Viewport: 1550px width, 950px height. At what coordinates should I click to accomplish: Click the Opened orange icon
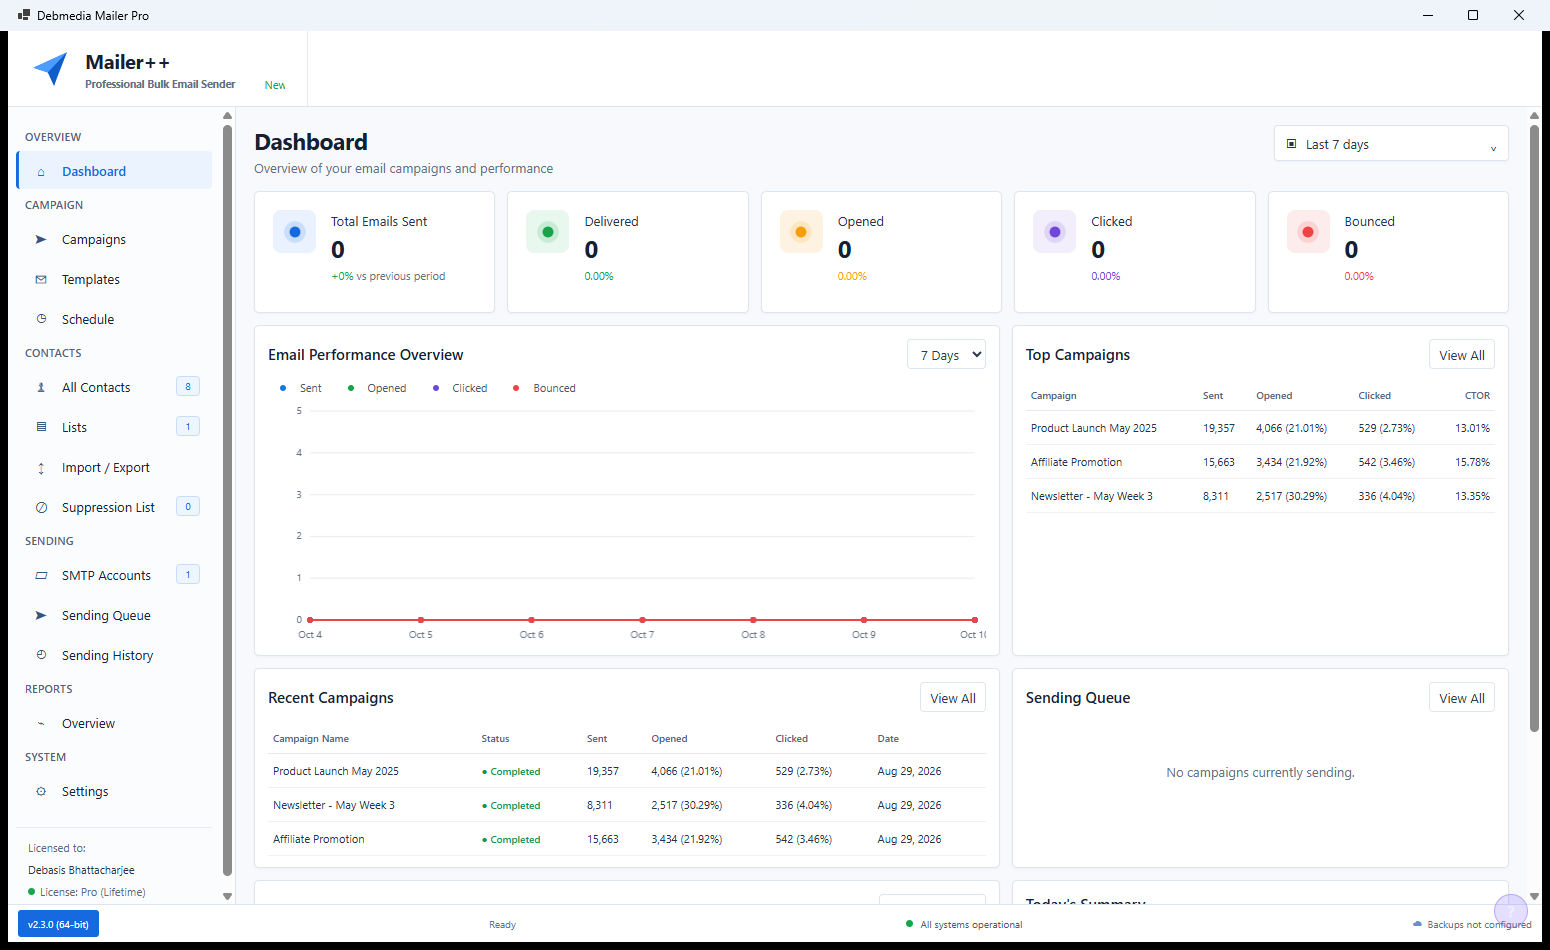coord(801,232)
